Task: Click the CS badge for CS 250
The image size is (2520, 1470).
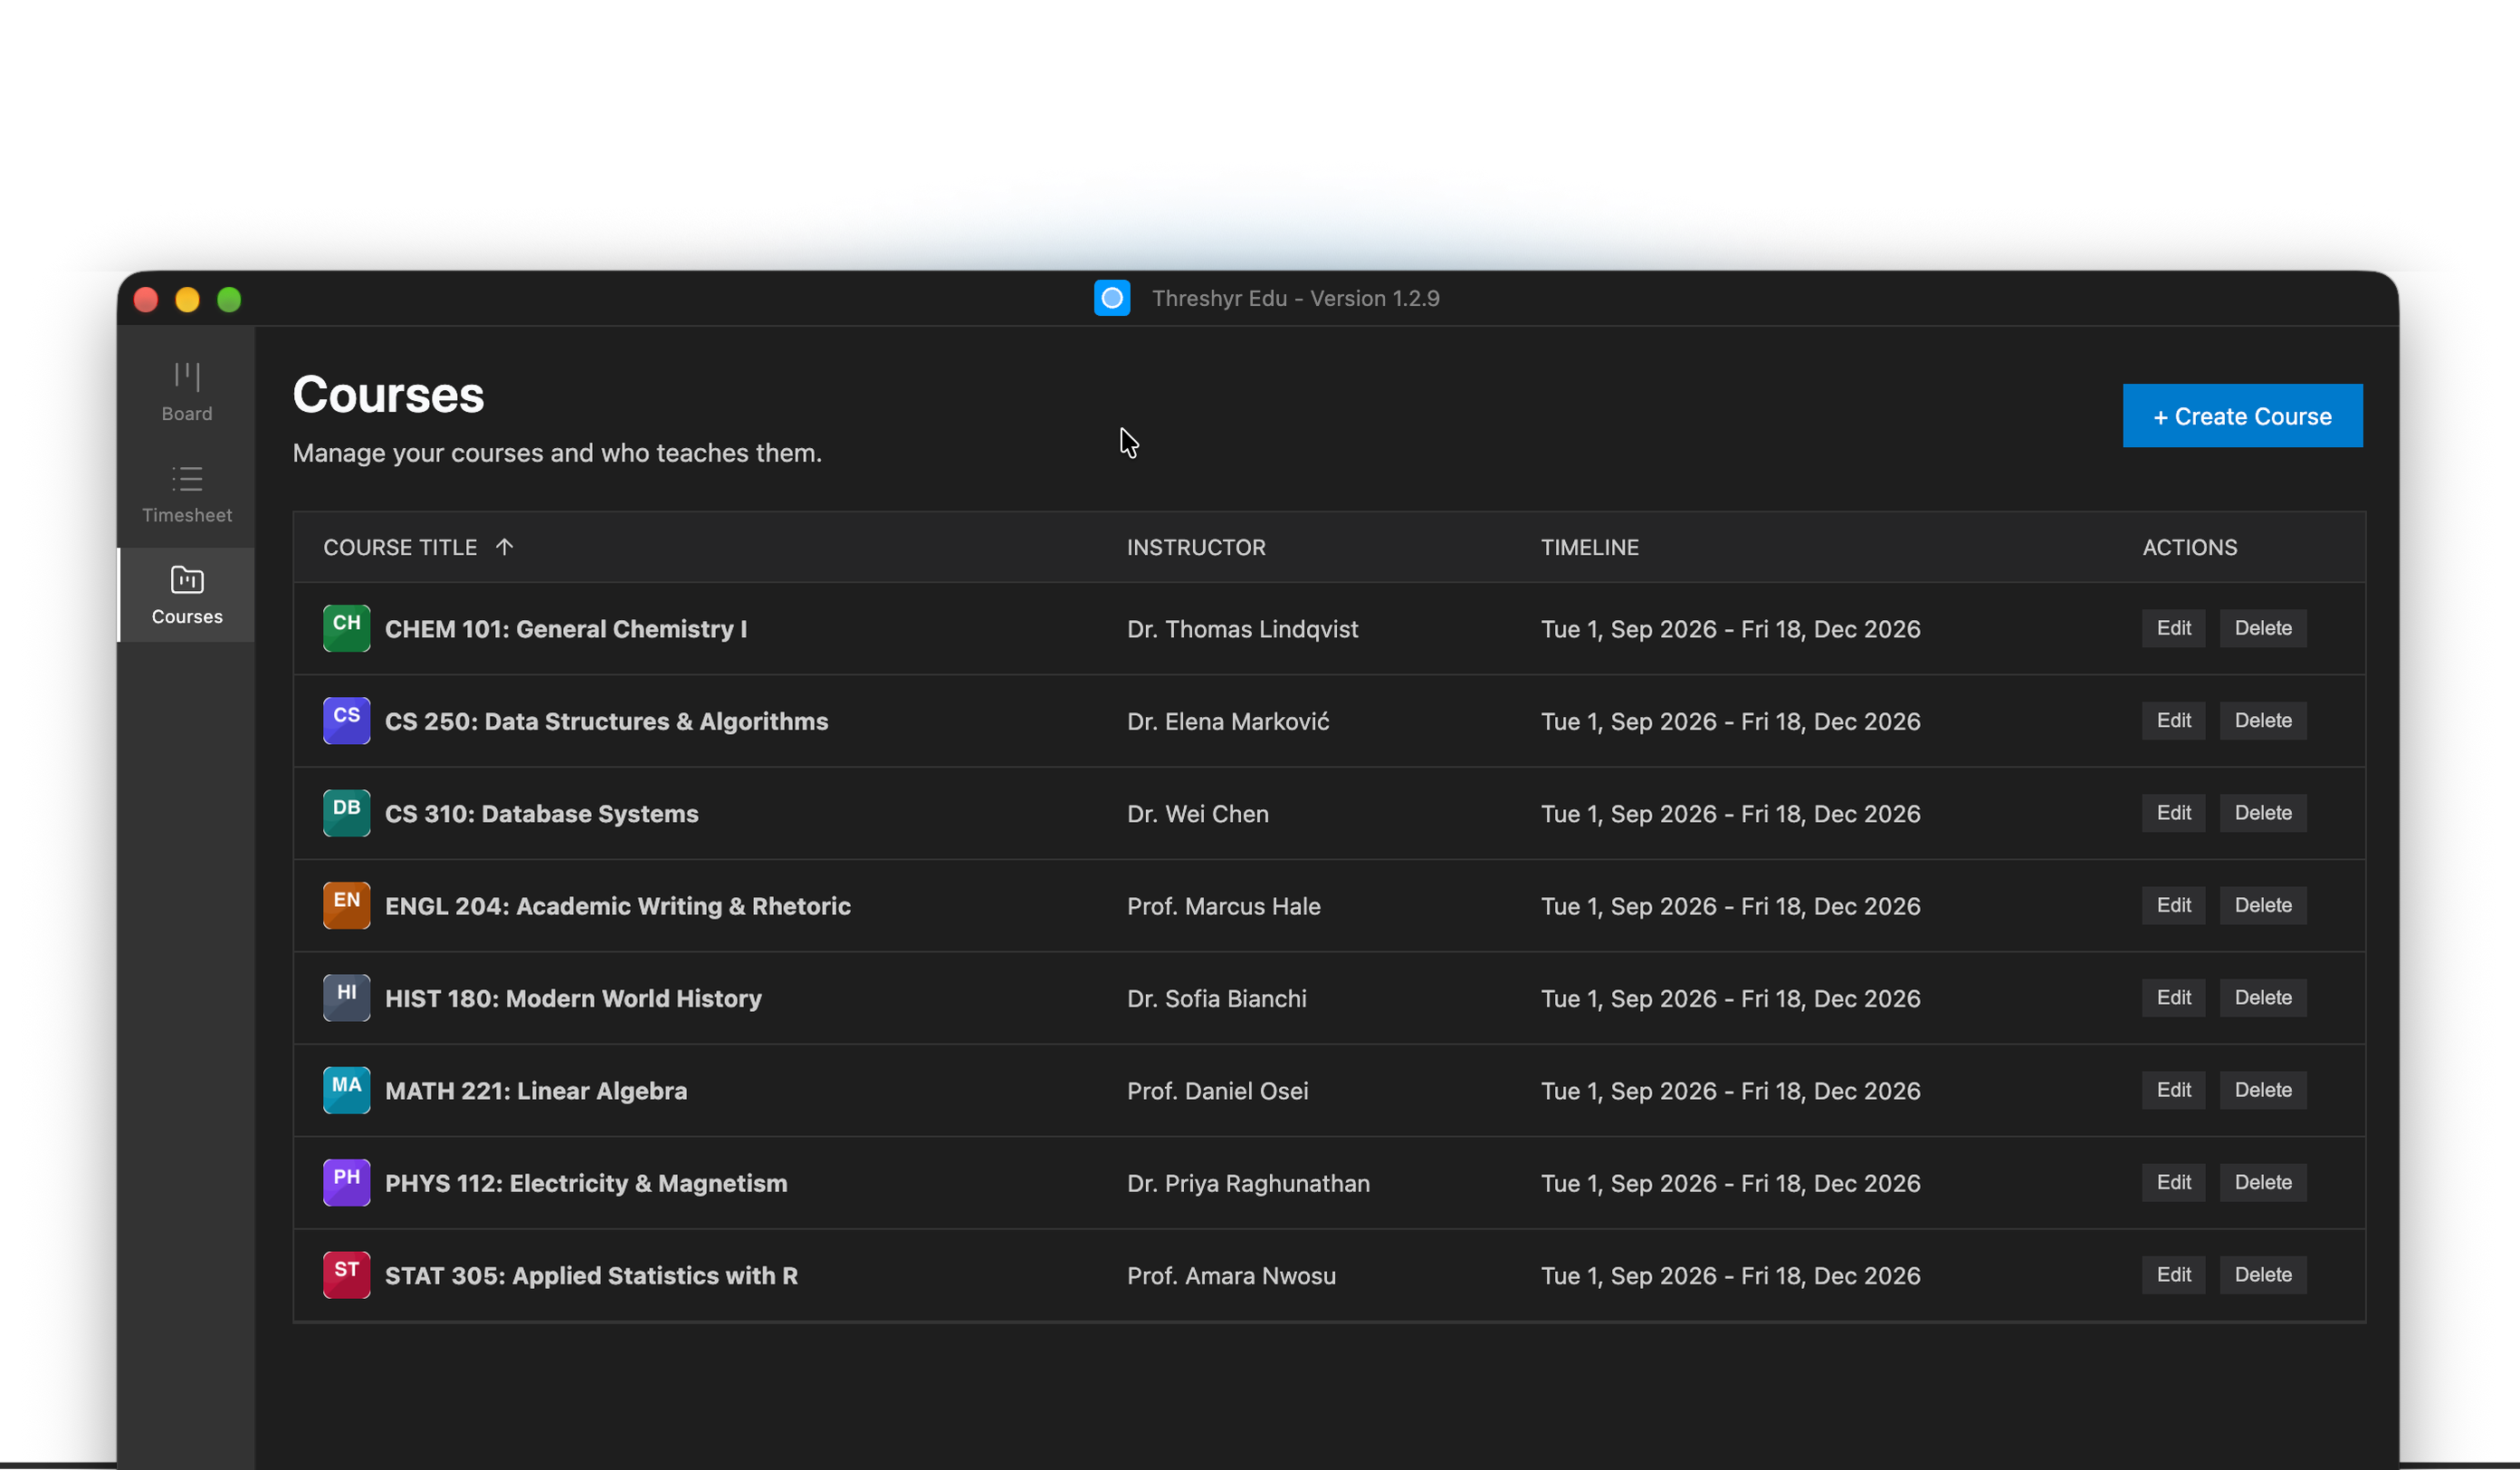Action: click(346, 721)
